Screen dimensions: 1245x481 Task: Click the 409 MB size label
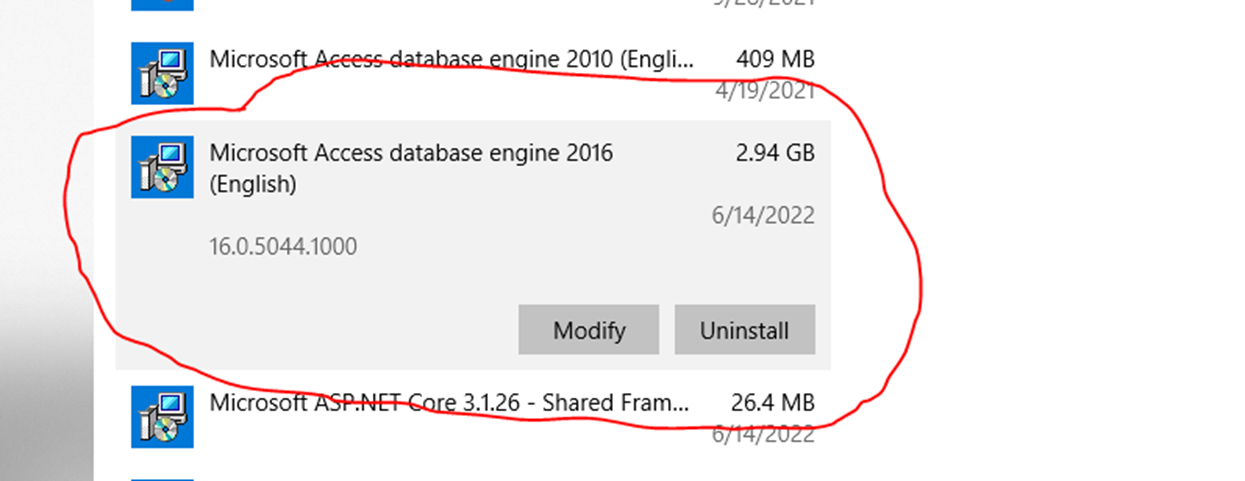(774, 59)
